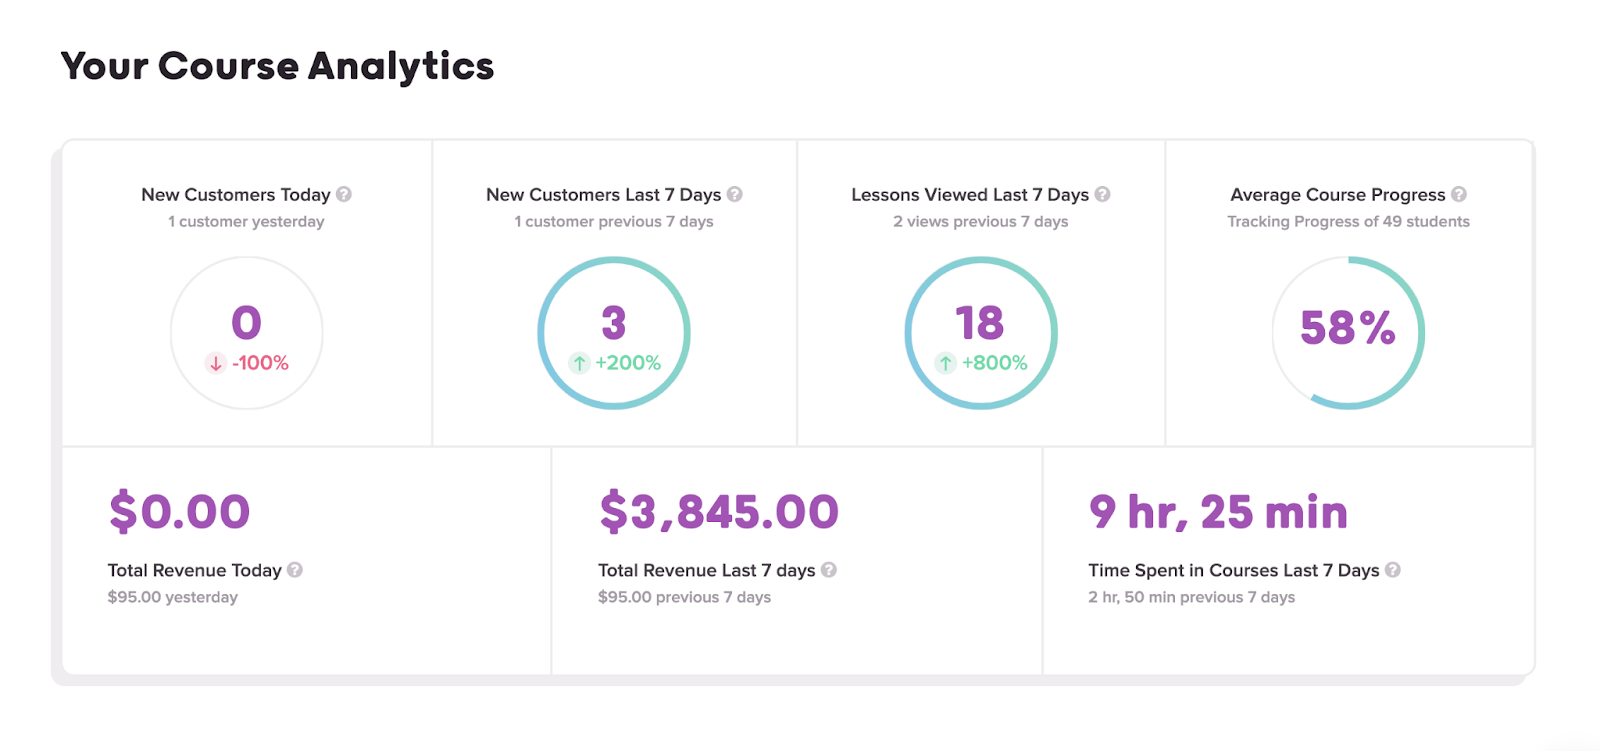Select the 9 hr, 25 min time value

(1218, 512)
